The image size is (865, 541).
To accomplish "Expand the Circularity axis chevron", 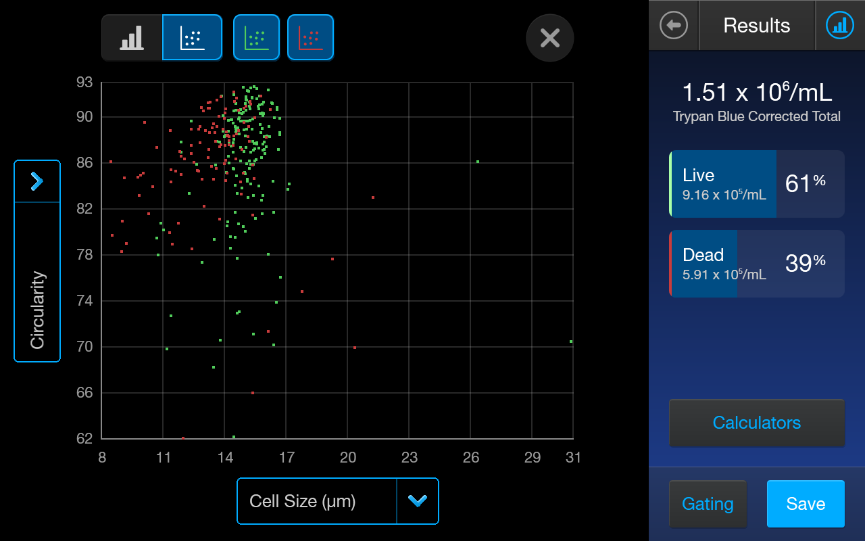I will [x=37, y=181].
